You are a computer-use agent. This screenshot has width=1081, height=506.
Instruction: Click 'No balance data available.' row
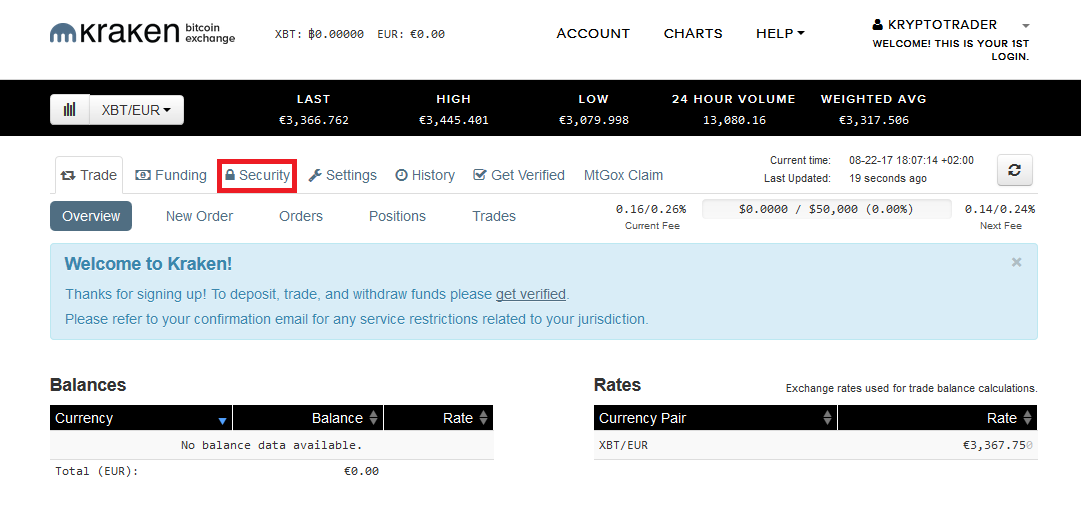[272, 445]
